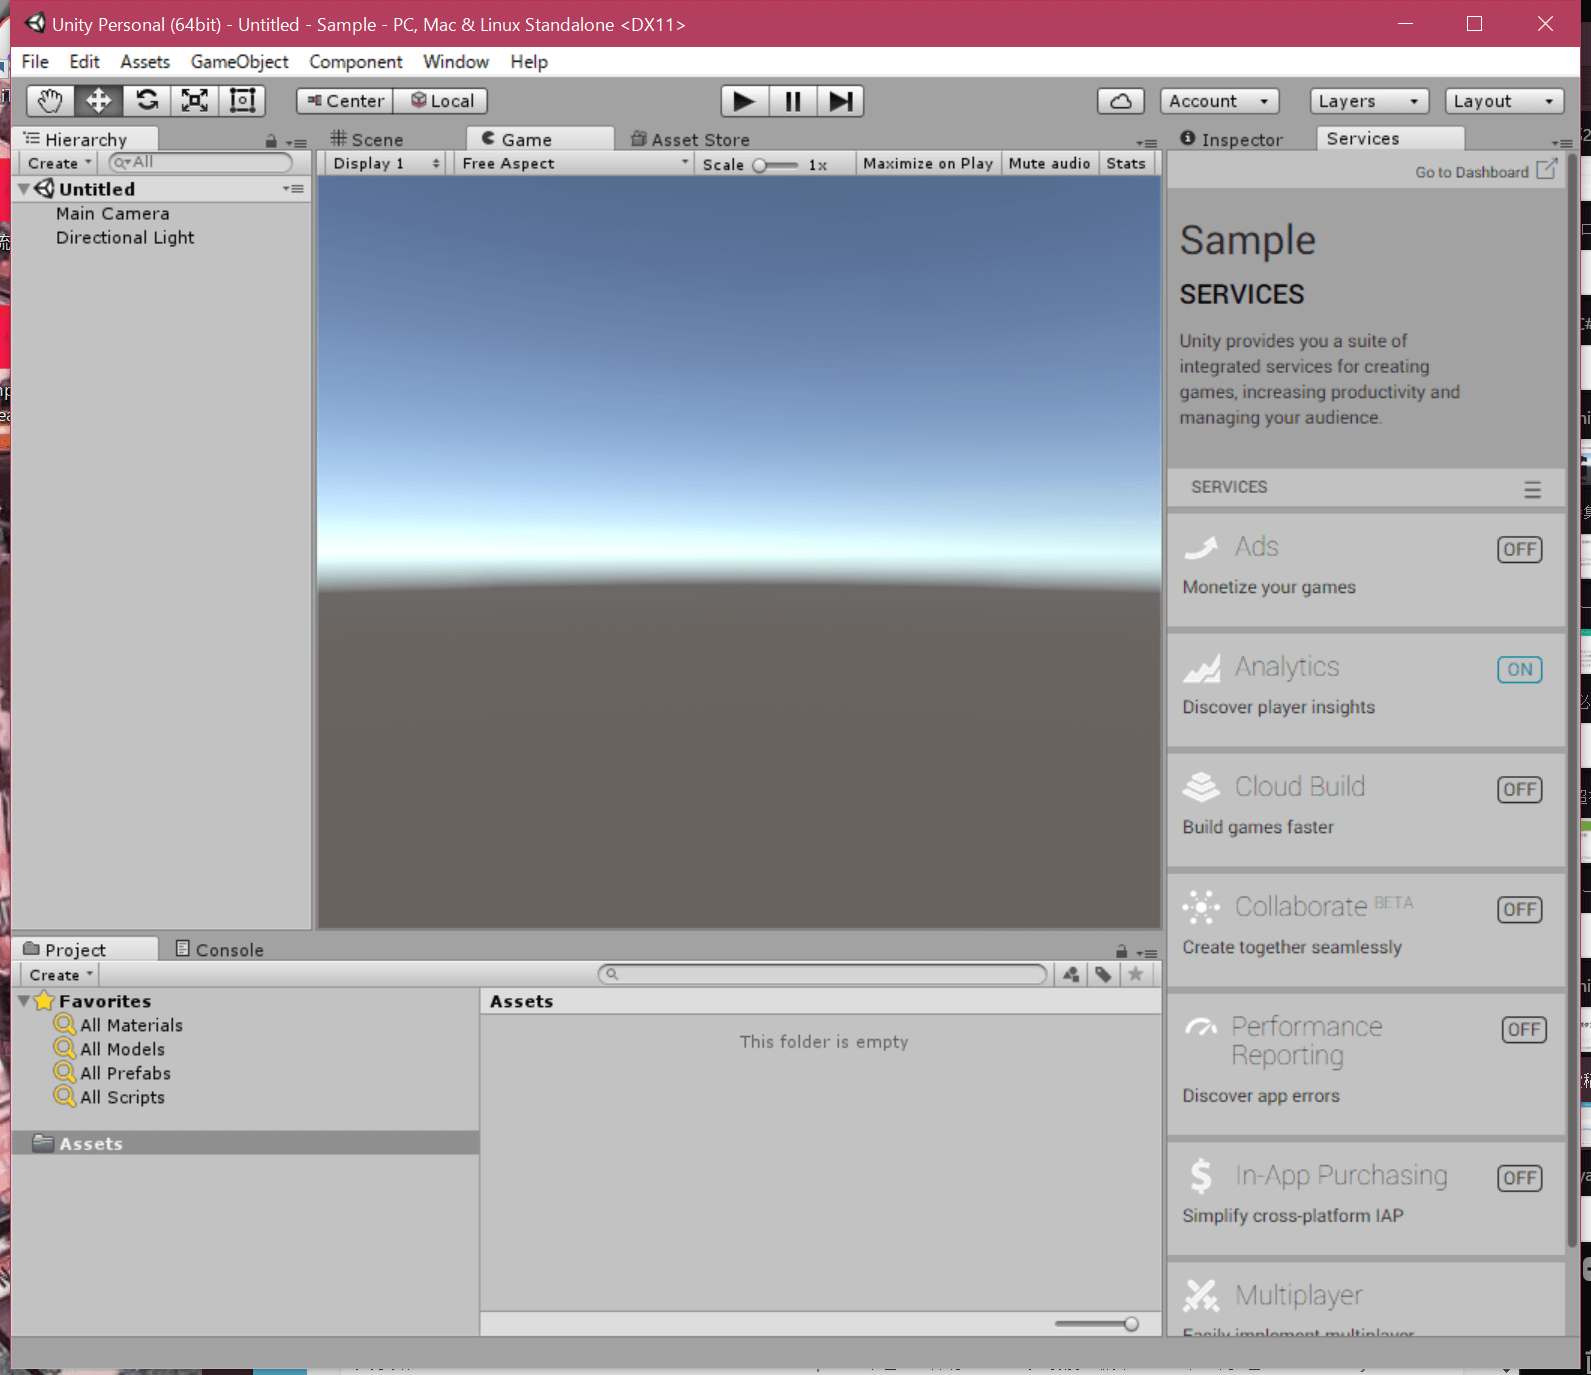Click the Ads service icon
Image resolution: width=1591 pixels, height=1375 pixels.
tap(1201, 547)
